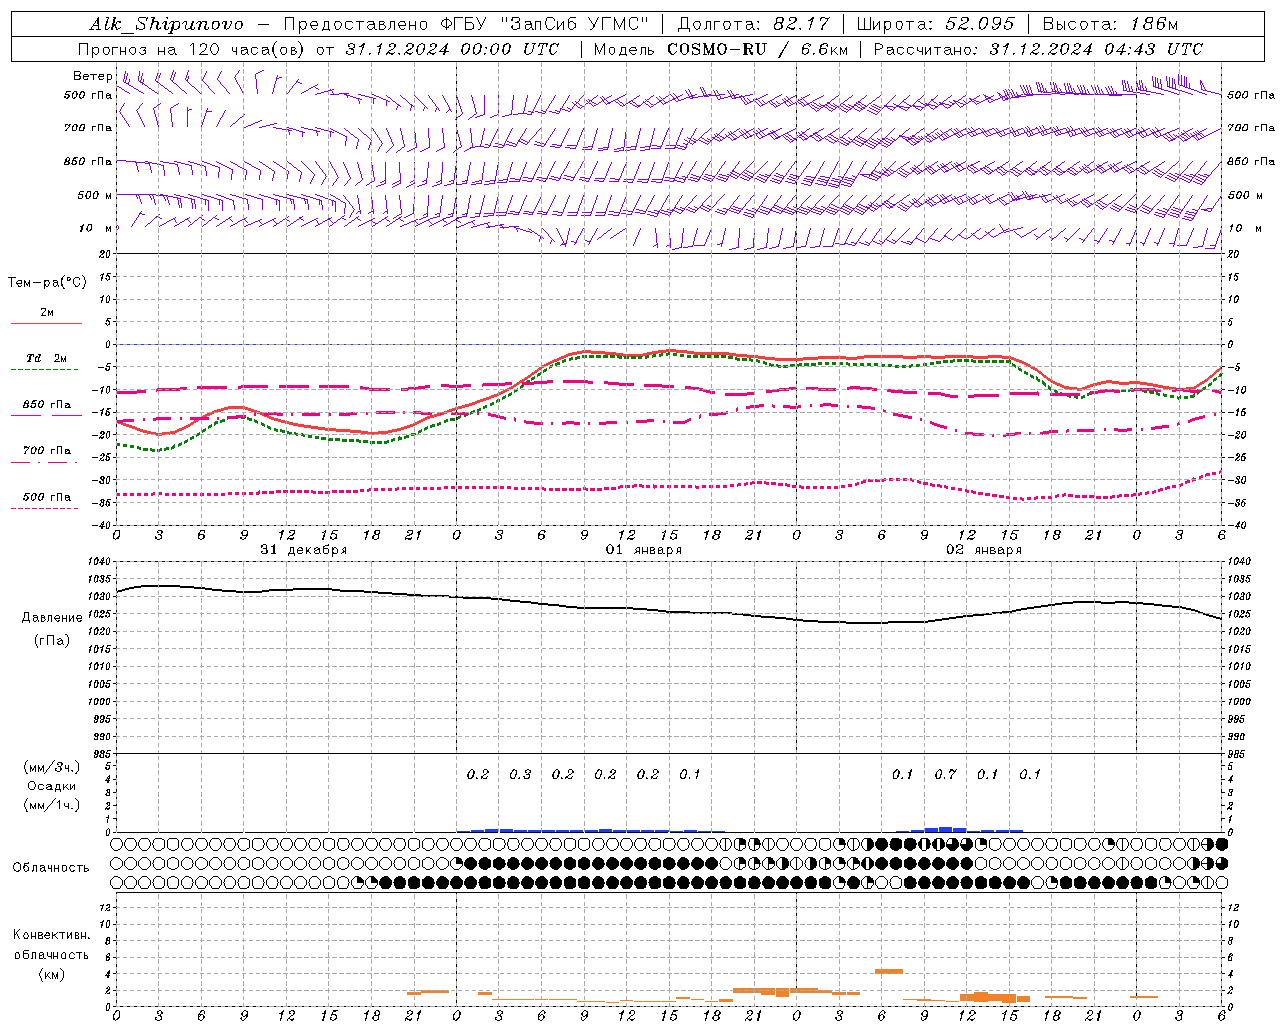The height and width of the screenshot is (1024, 1280).
Task: Click the 10 м wind level label on the left
Action: click(x=96, y=229)
